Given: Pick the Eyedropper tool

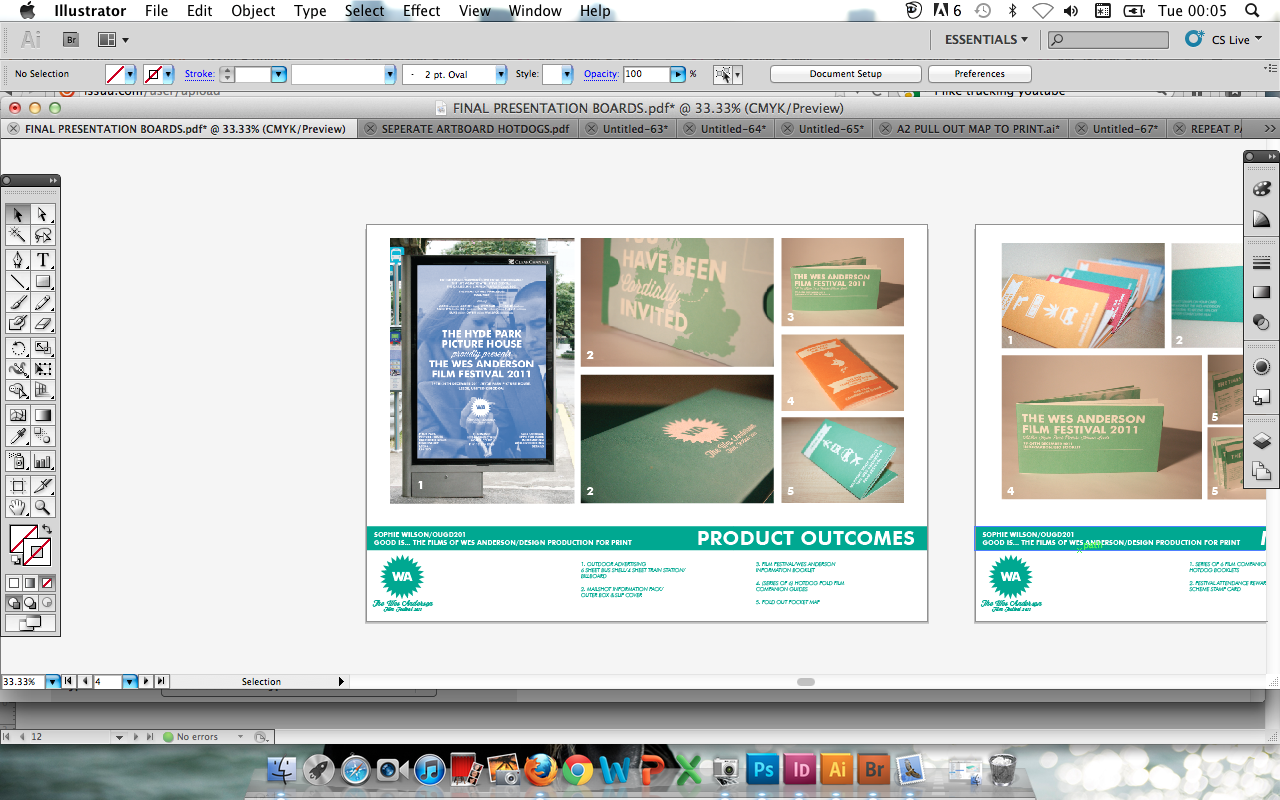Looking at the screenshot, I should pos(18,436).
